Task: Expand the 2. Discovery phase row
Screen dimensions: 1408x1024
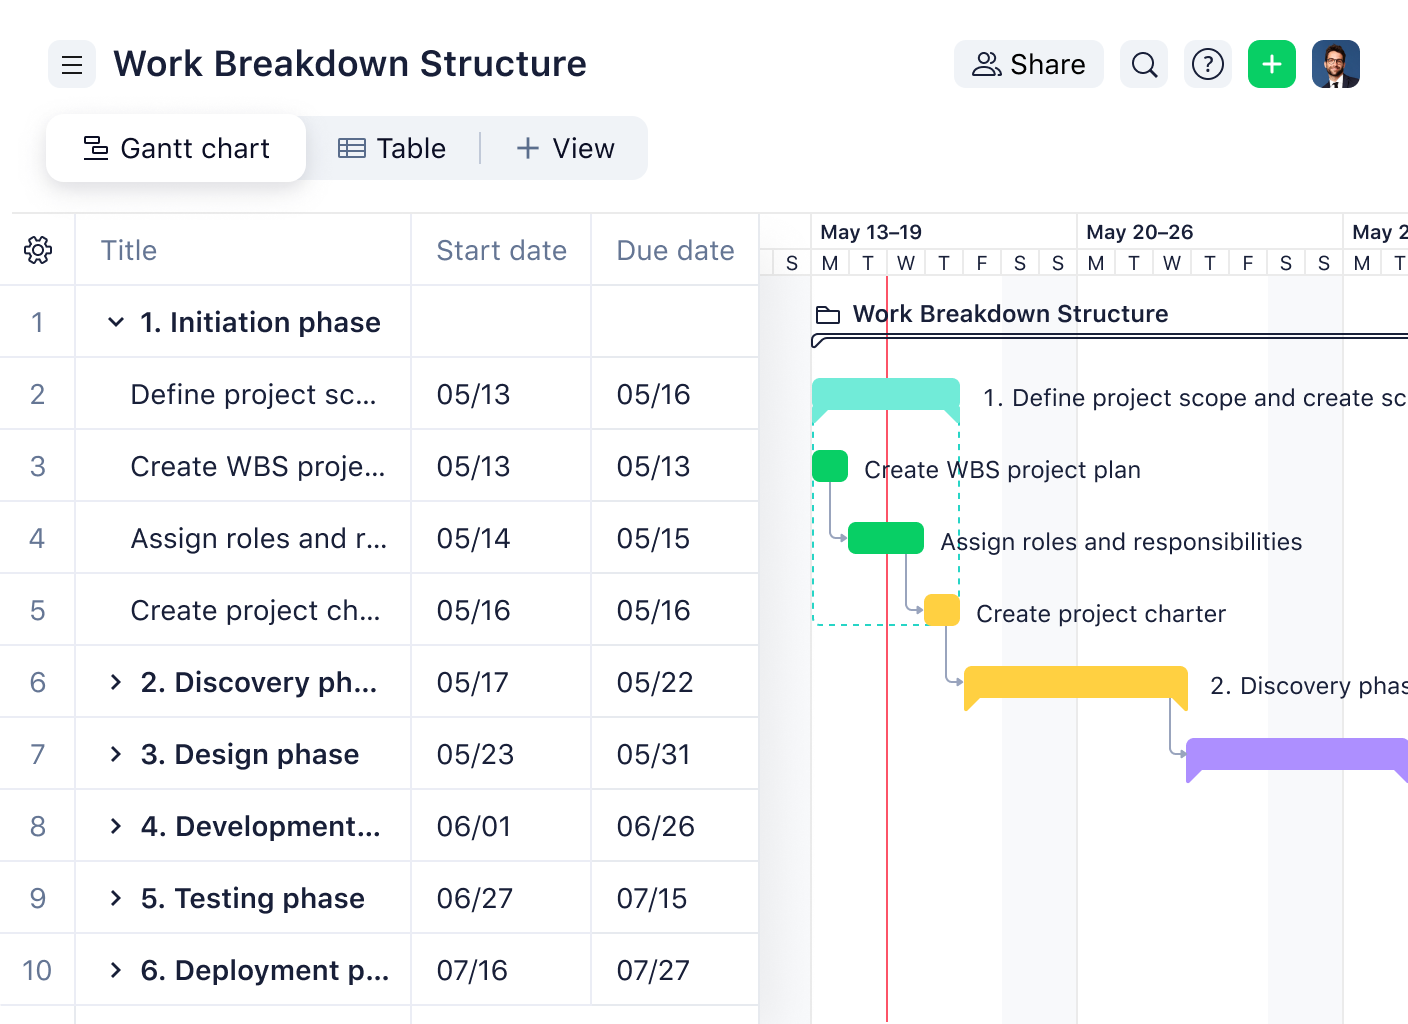Action: point(116,682)
